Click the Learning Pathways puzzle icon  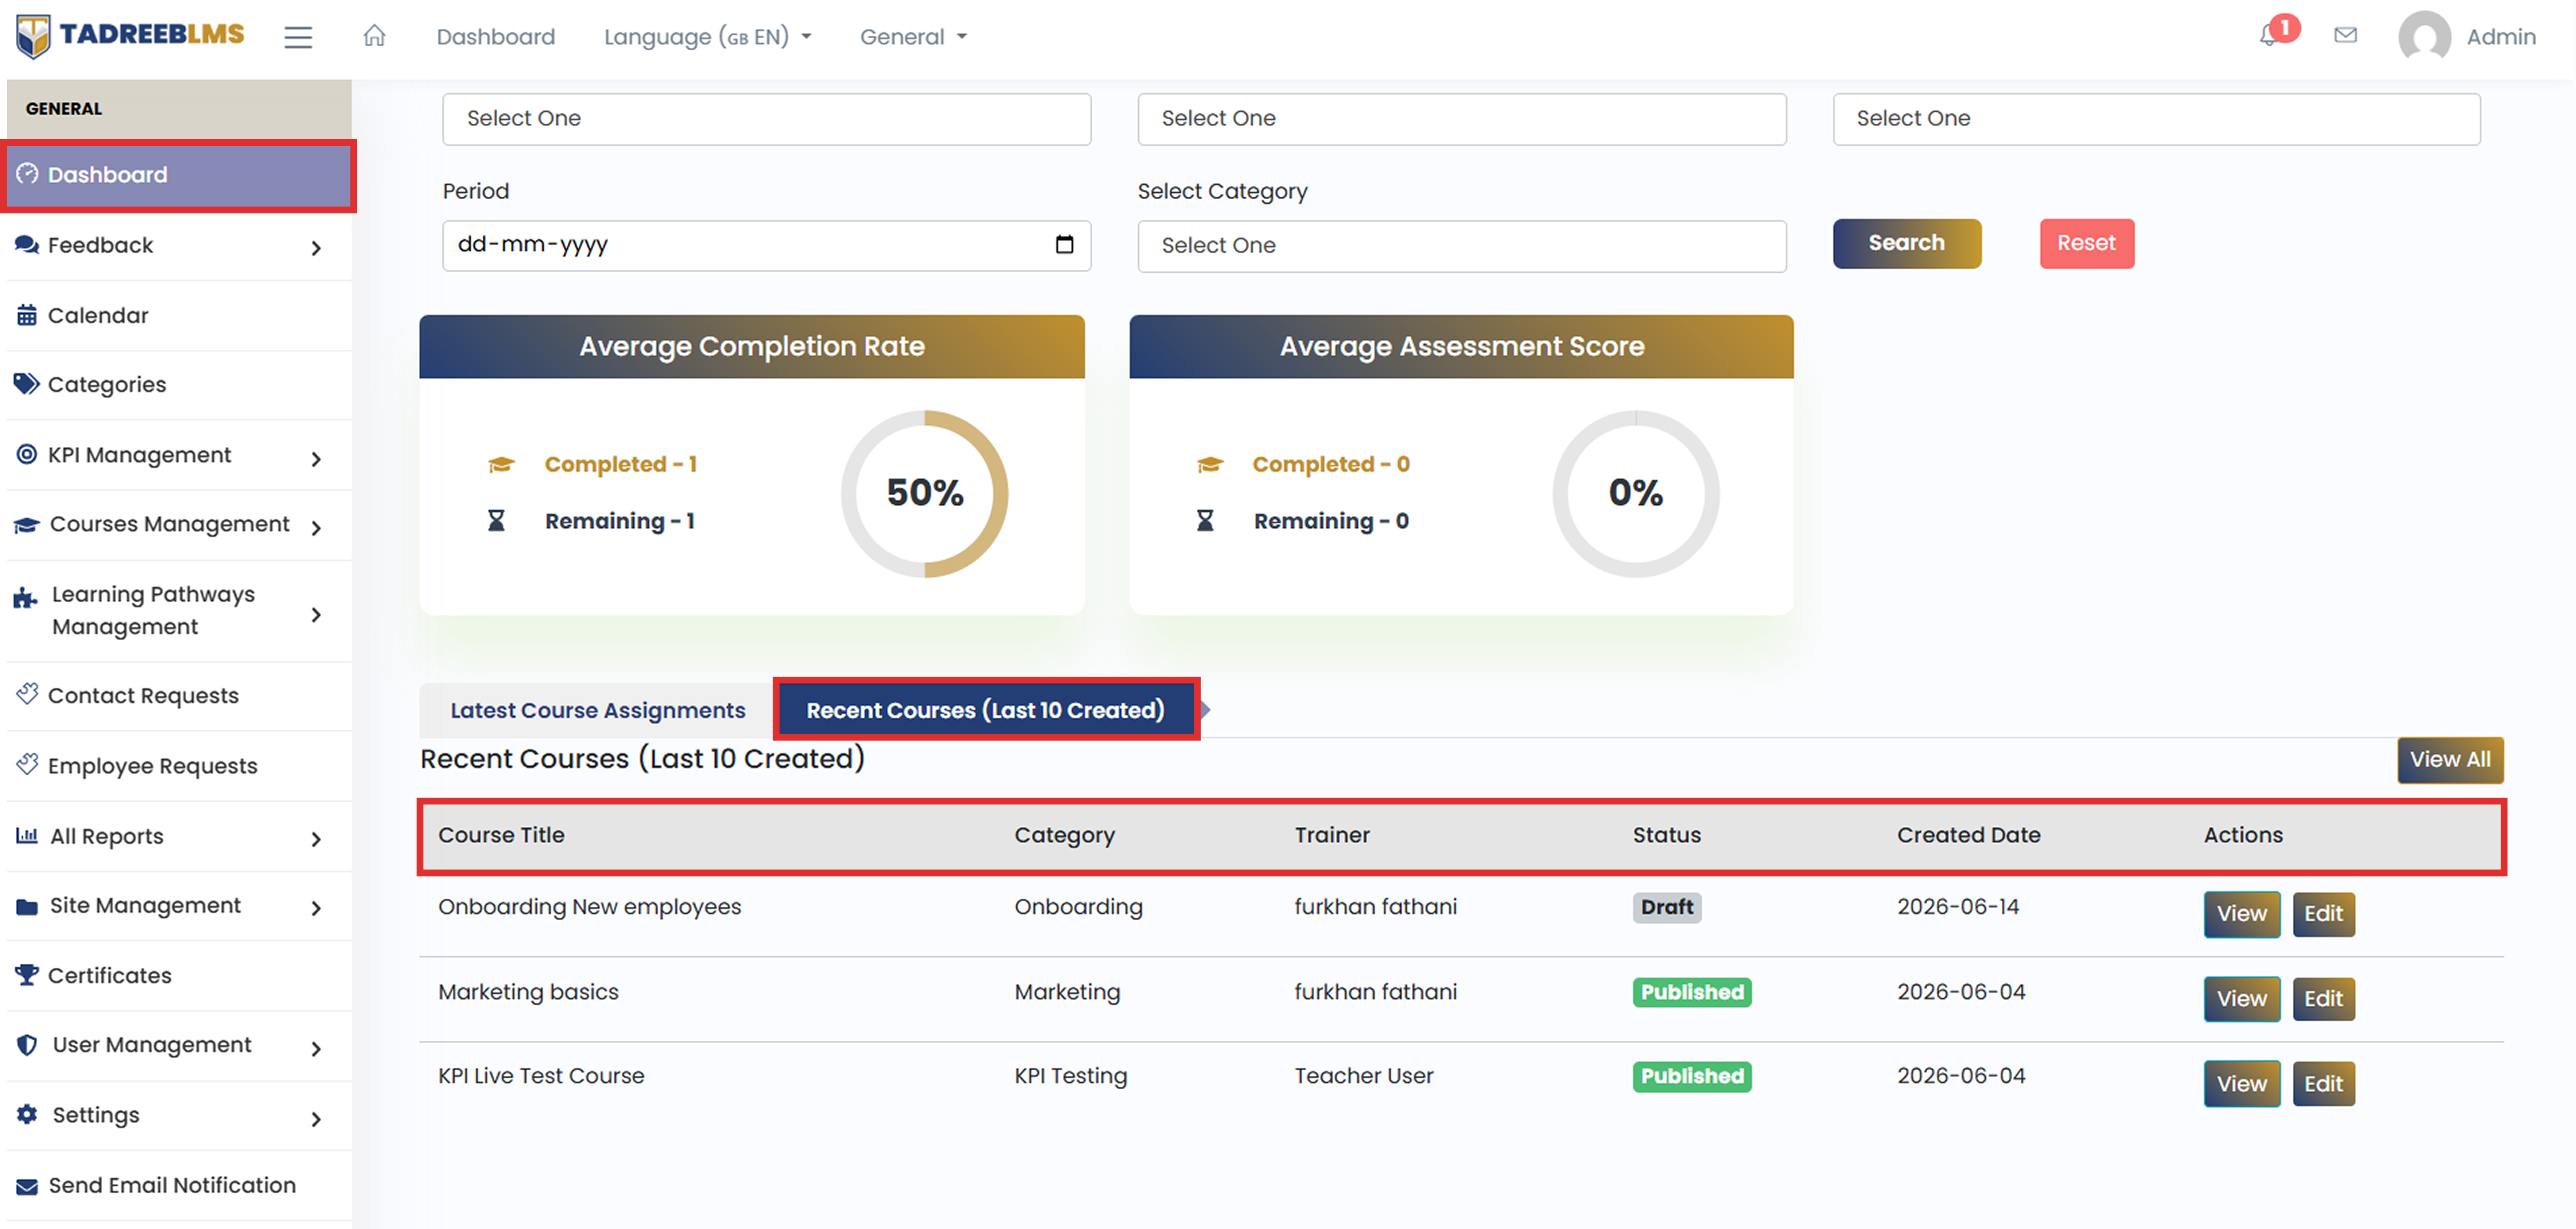tap(25, 598)
